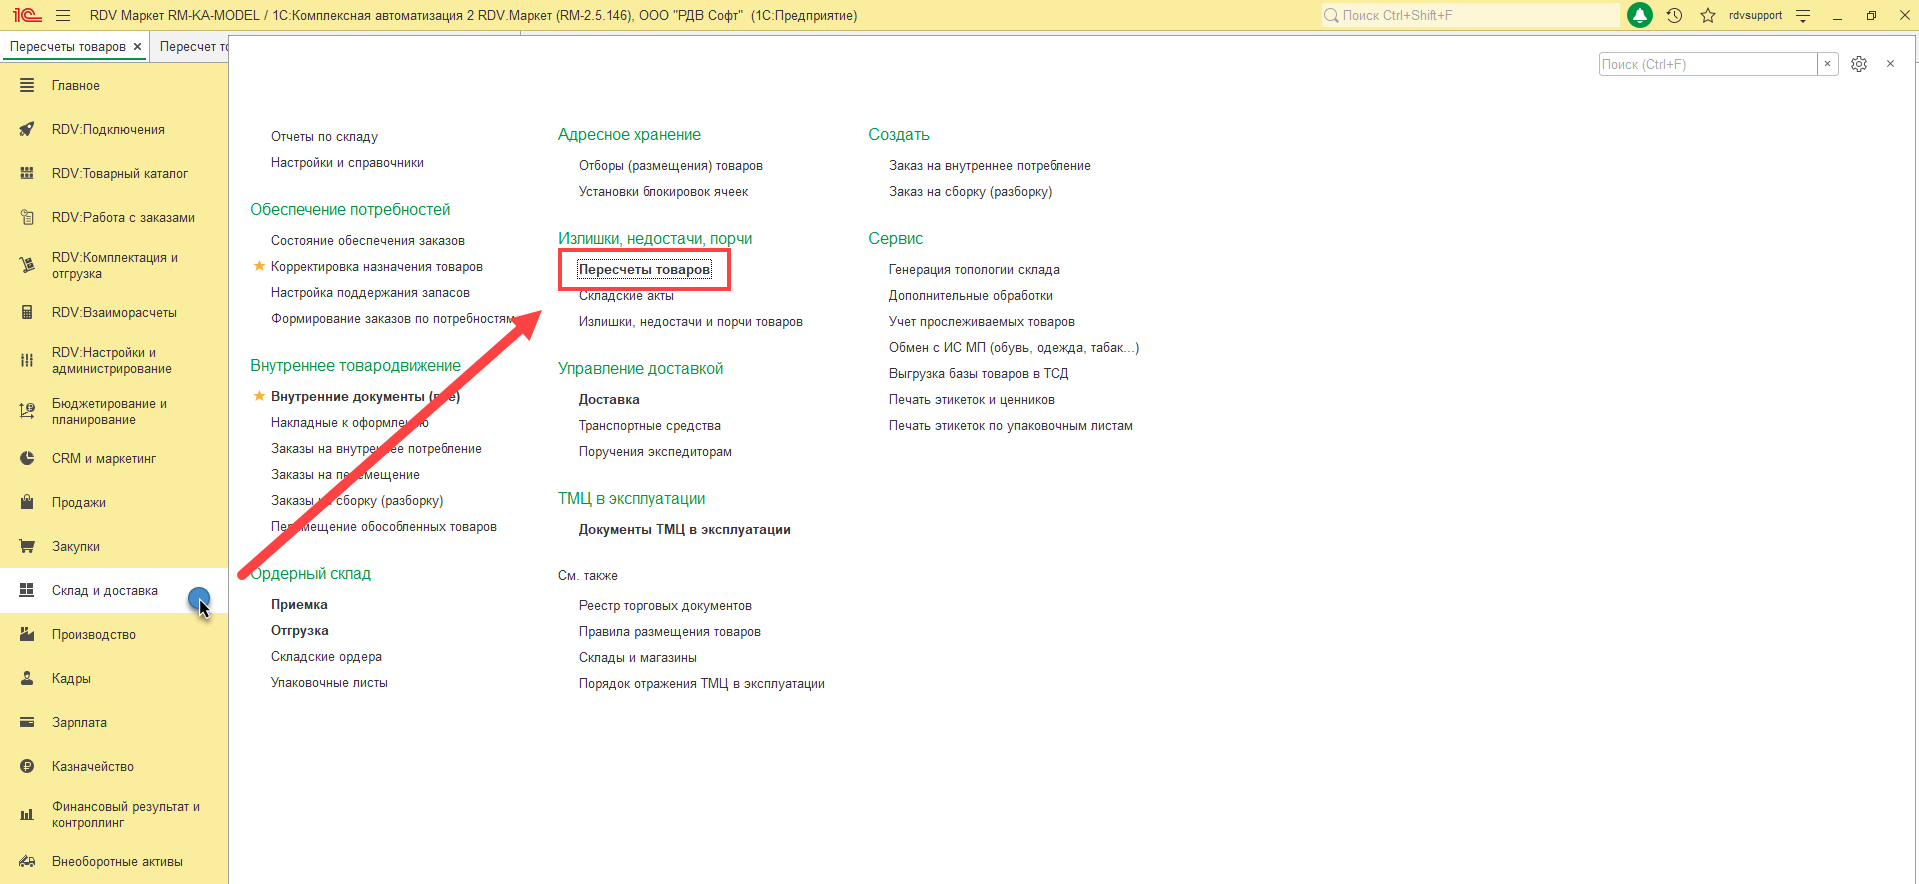
Task: Click the Зарплата card icon
Action: click(27, 723)
